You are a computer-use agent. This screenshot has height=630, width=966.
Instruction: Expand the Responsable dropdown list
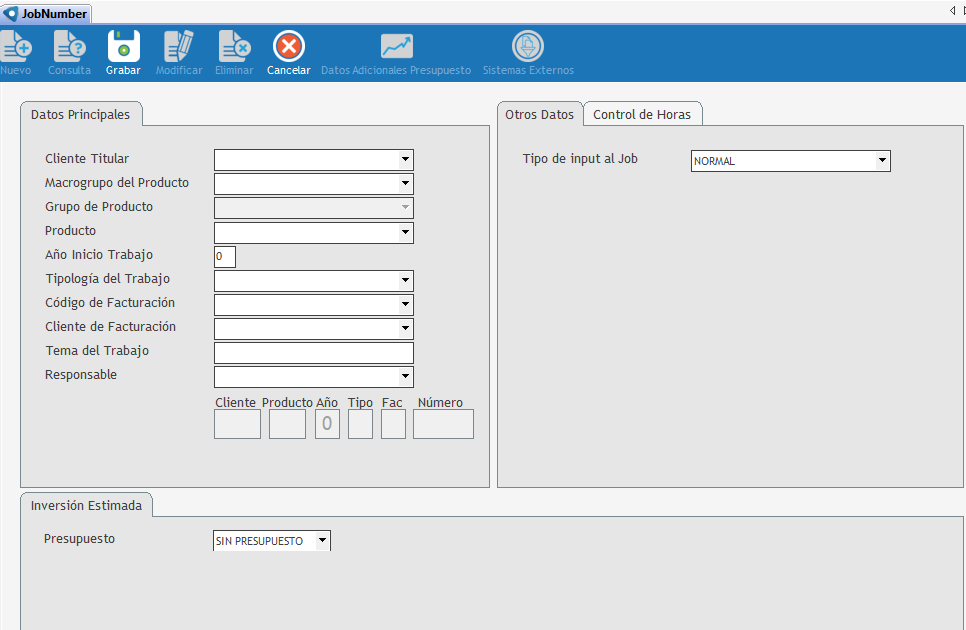405,377
